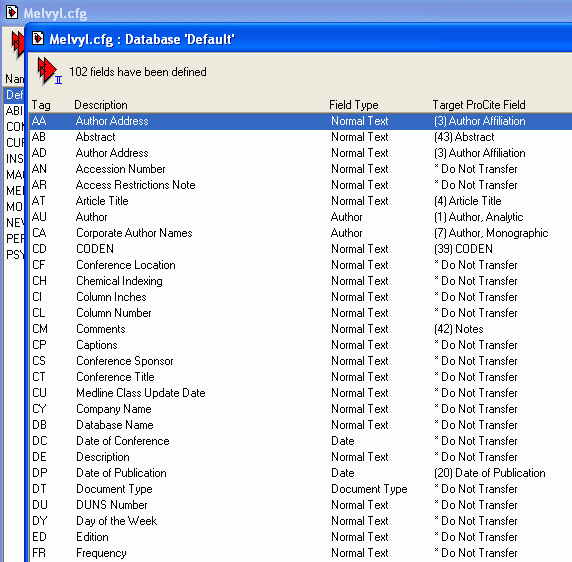
Task: Select the CM Comments row
Action: (x=301, y=329)
